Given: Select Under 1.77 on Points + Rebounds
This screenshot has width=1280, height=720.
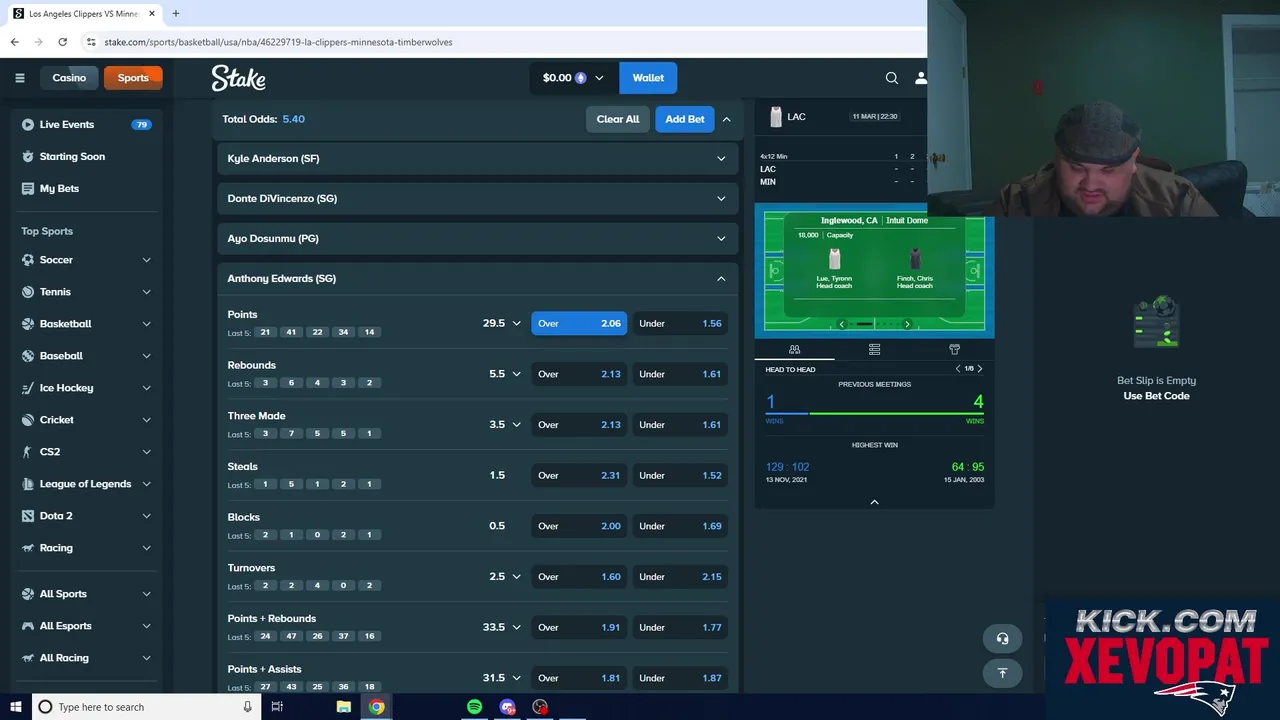Looking at the screenshot, I should 680,627.
